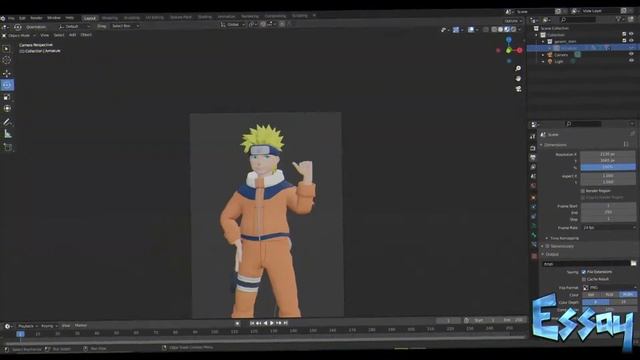Open View Layer properties tab

point(533,167)
